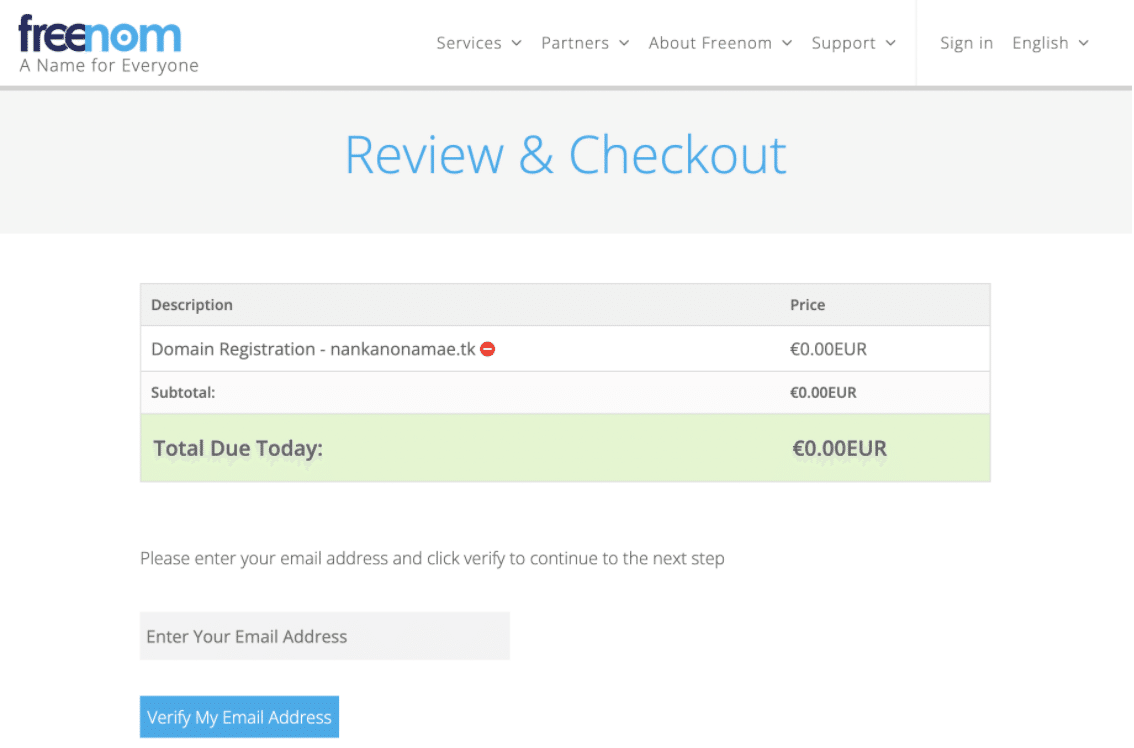
Task: Expand the English language dropdown
Action: [1050, 43]
